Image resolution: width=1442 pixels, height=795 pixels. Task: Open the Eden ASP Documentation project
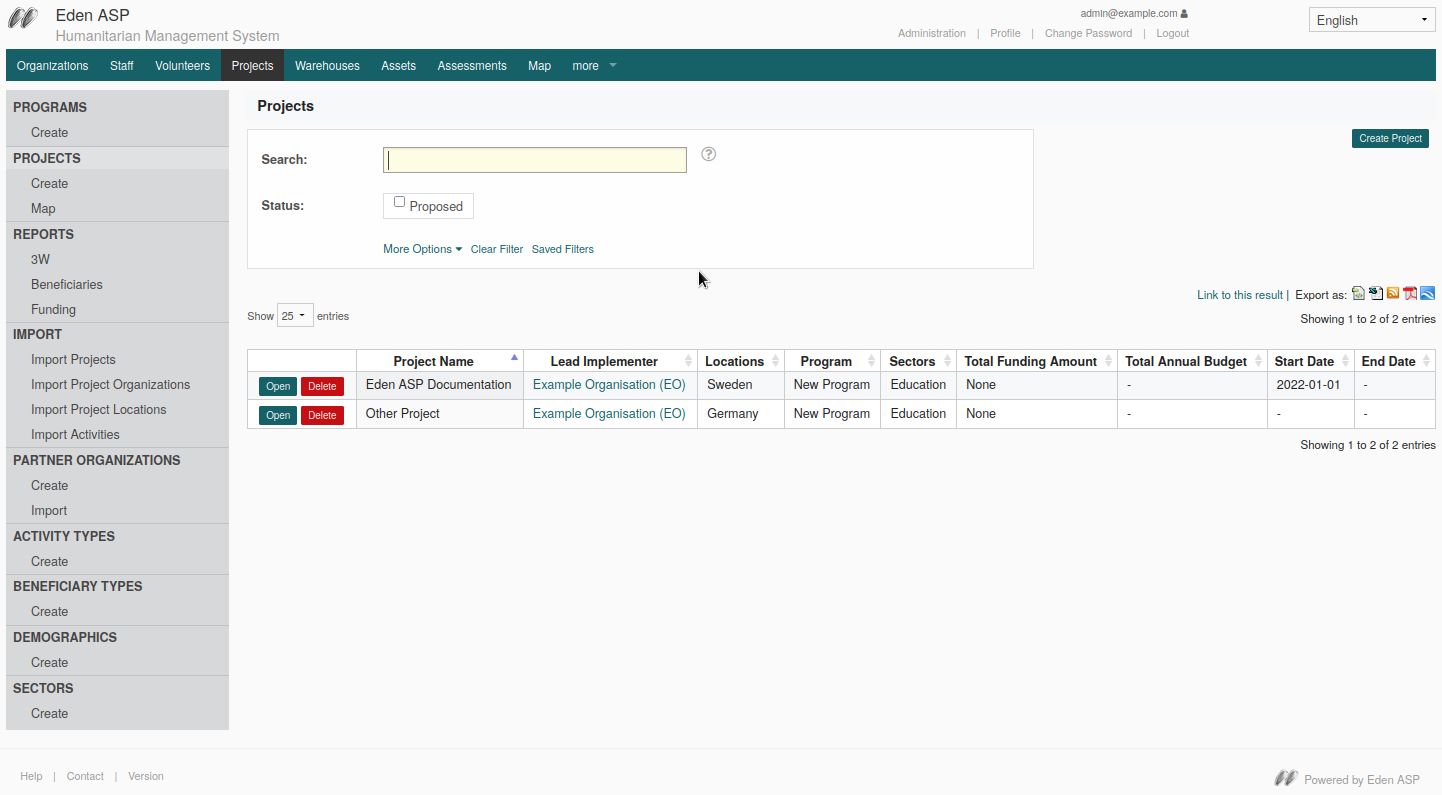pyautogui.click(x=278, y=386)
